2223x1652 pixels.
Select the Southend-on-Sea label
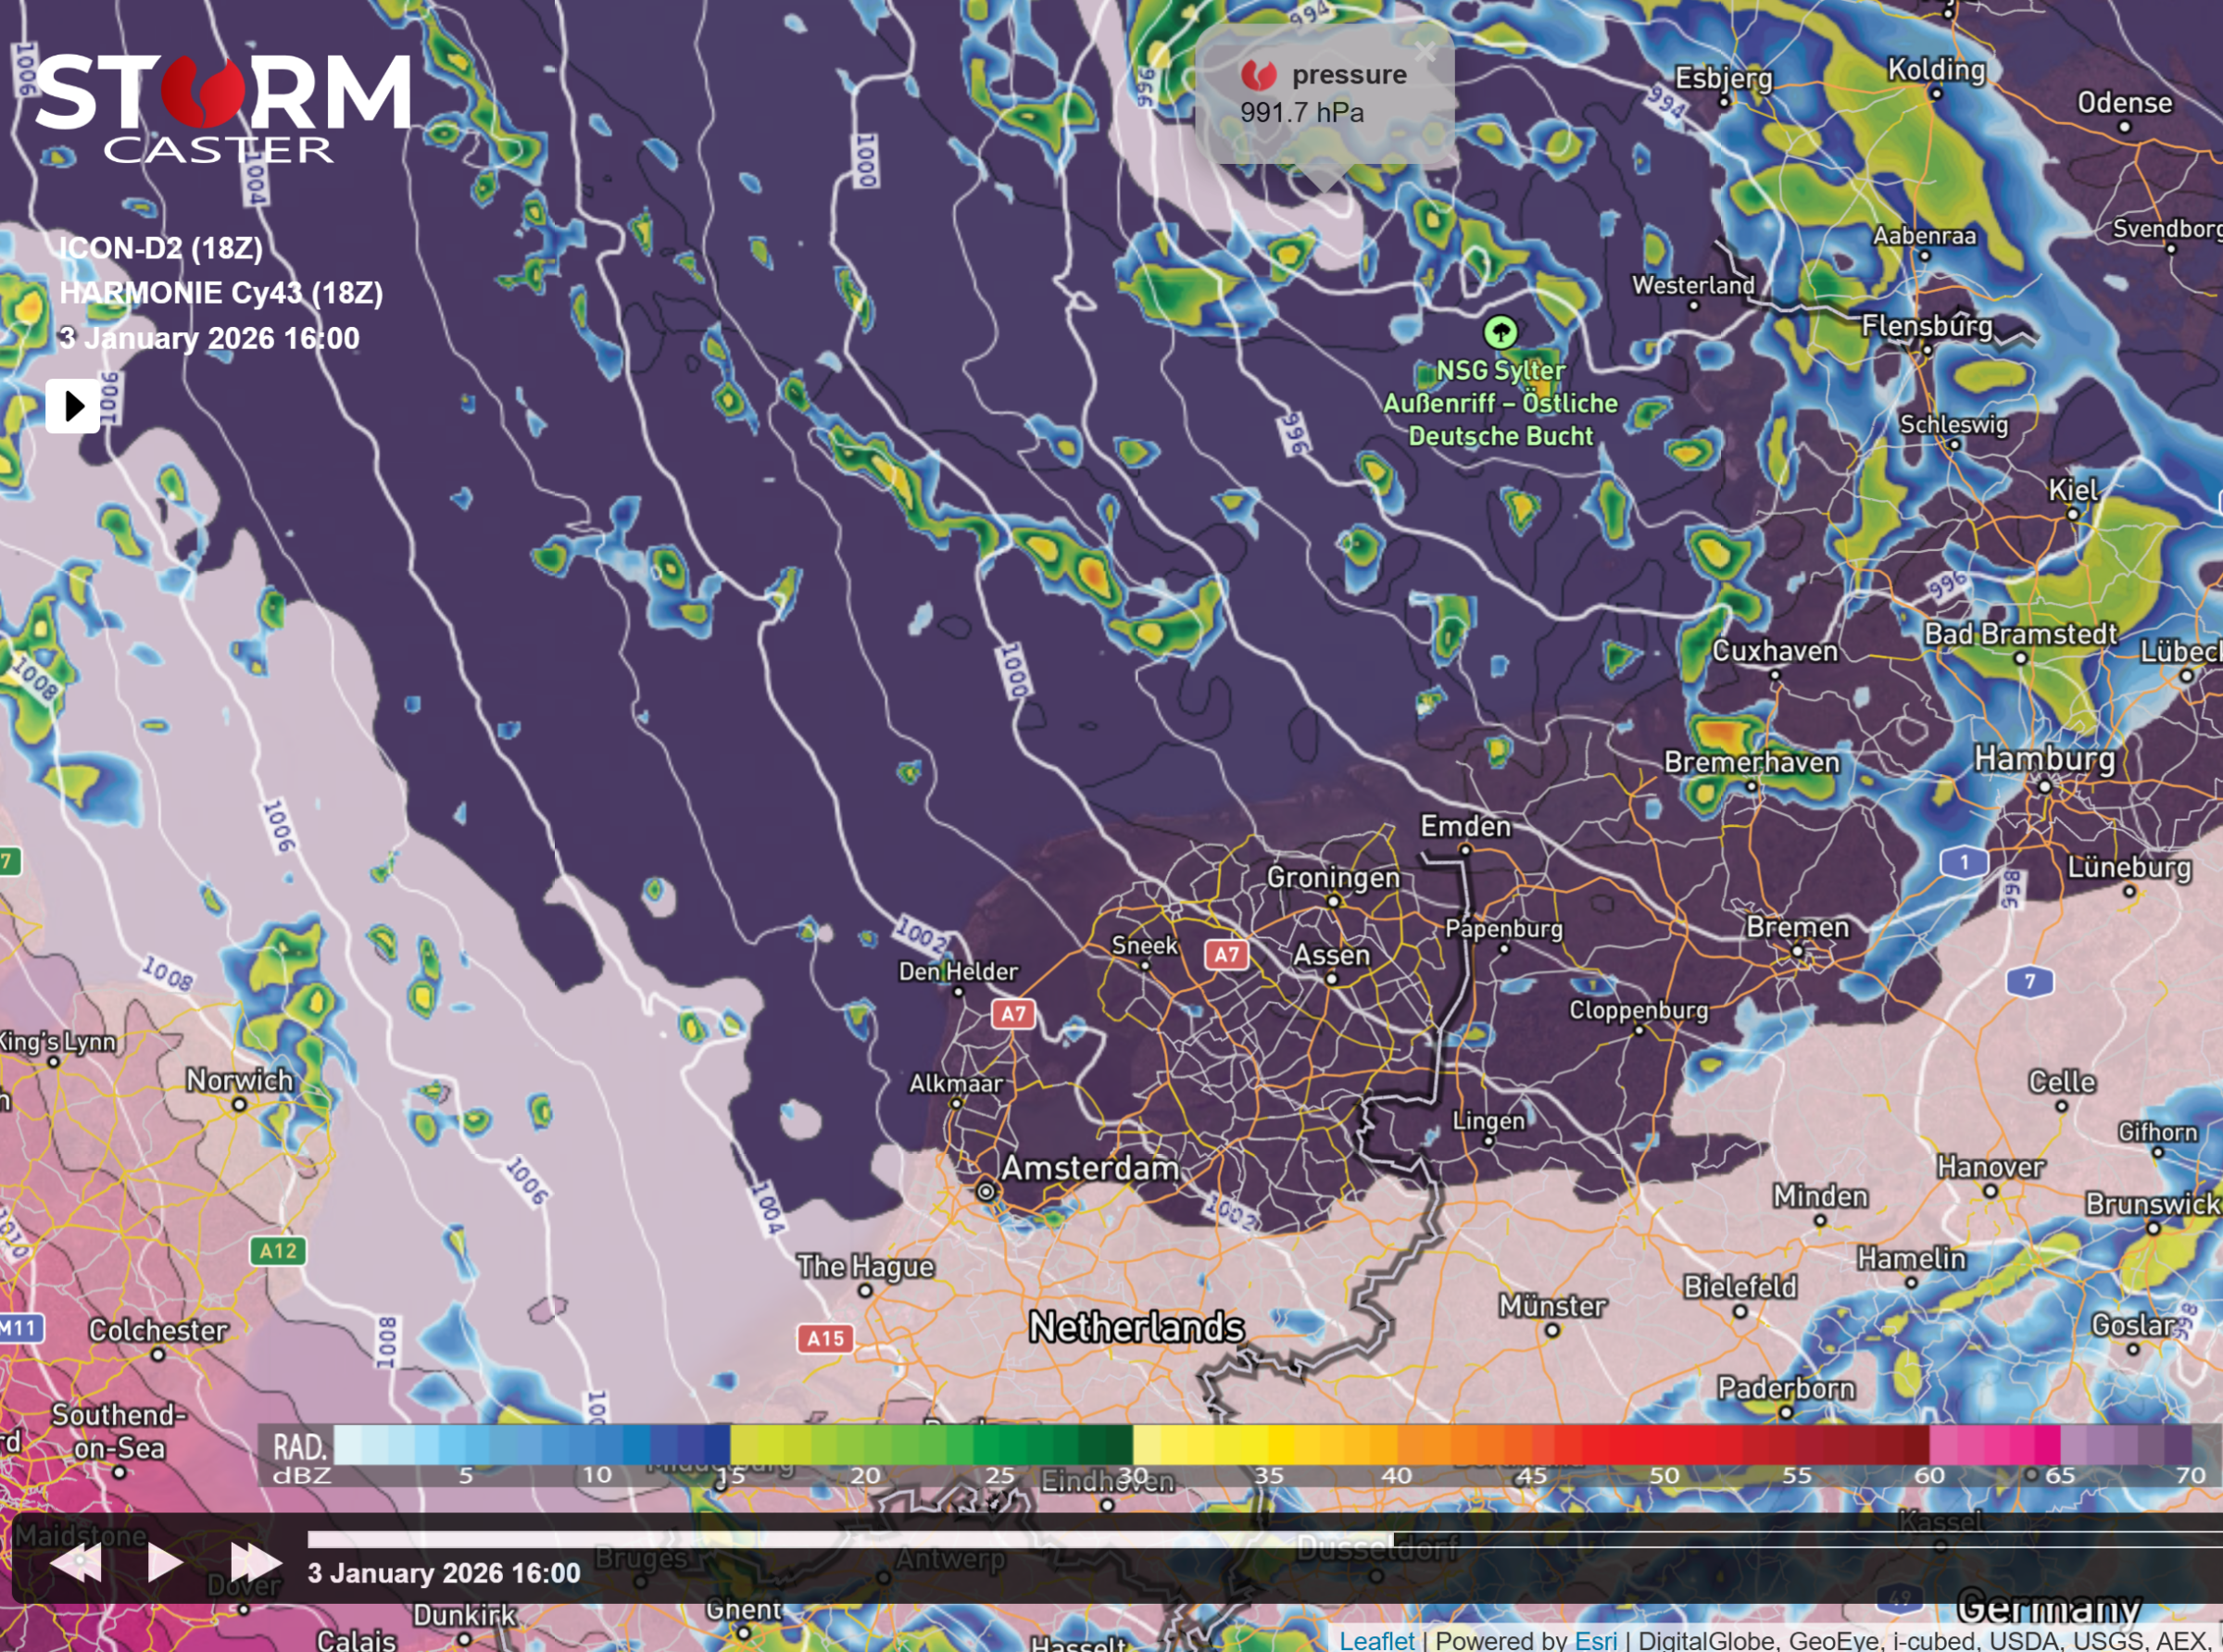(x=119, y=1430)
